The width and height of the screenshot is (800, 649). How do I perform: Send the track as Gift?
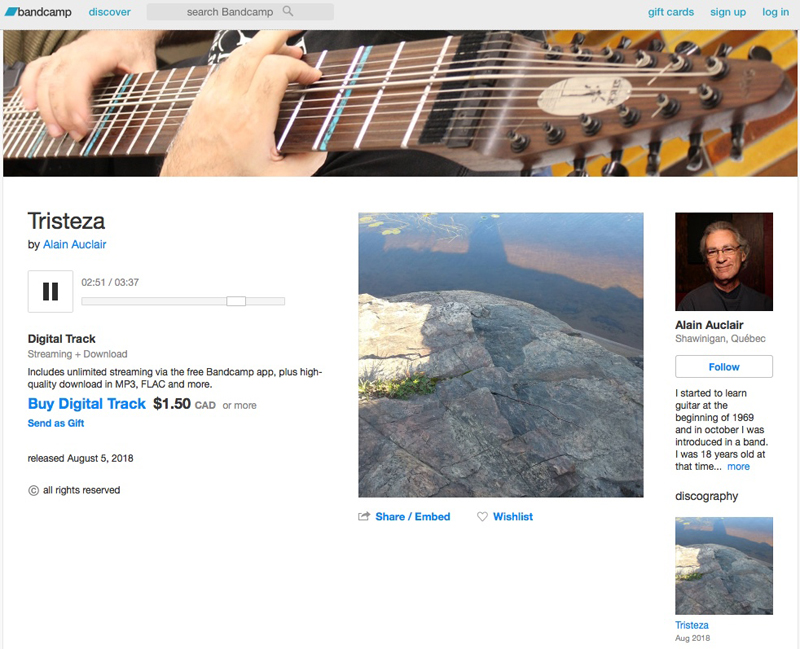coord(56,423)
